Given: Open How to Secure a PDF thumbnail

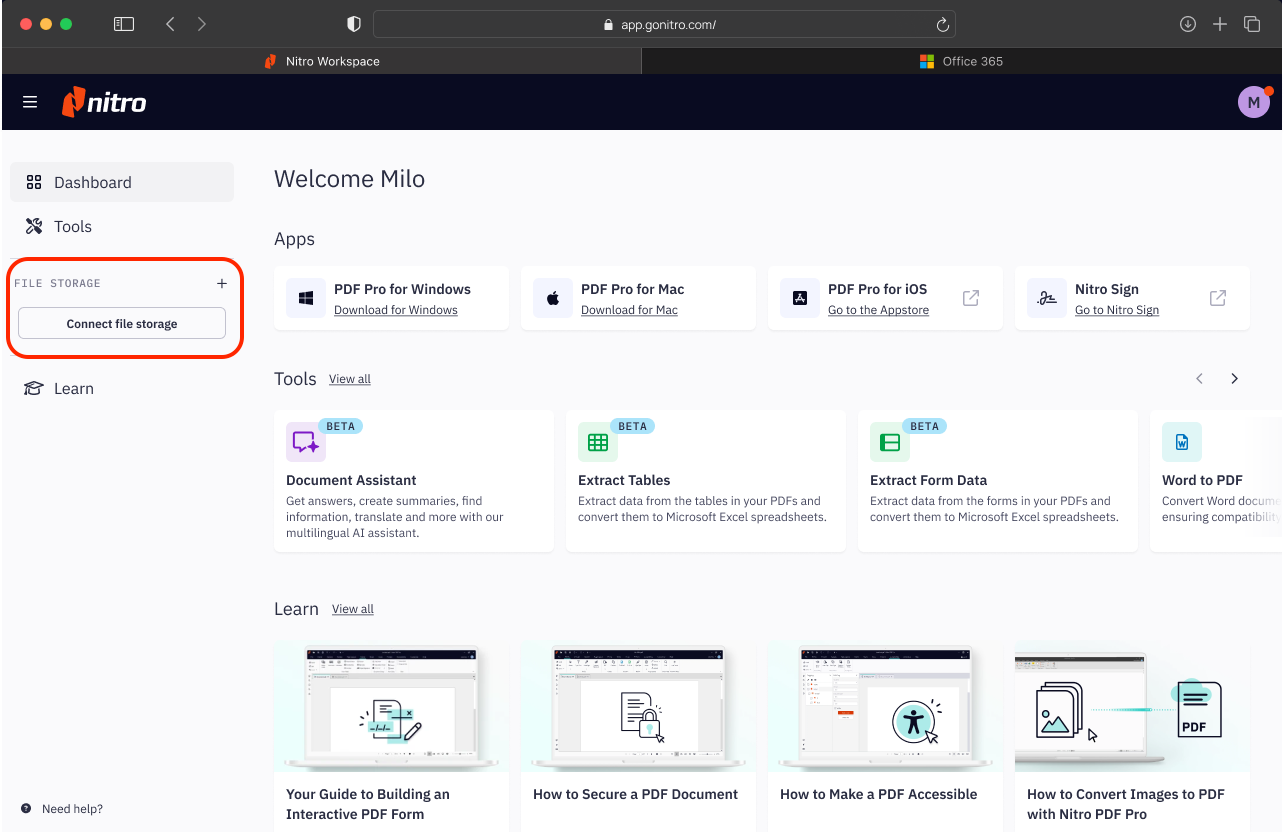Looking at the screenshot, I should [x=637, y=707].
